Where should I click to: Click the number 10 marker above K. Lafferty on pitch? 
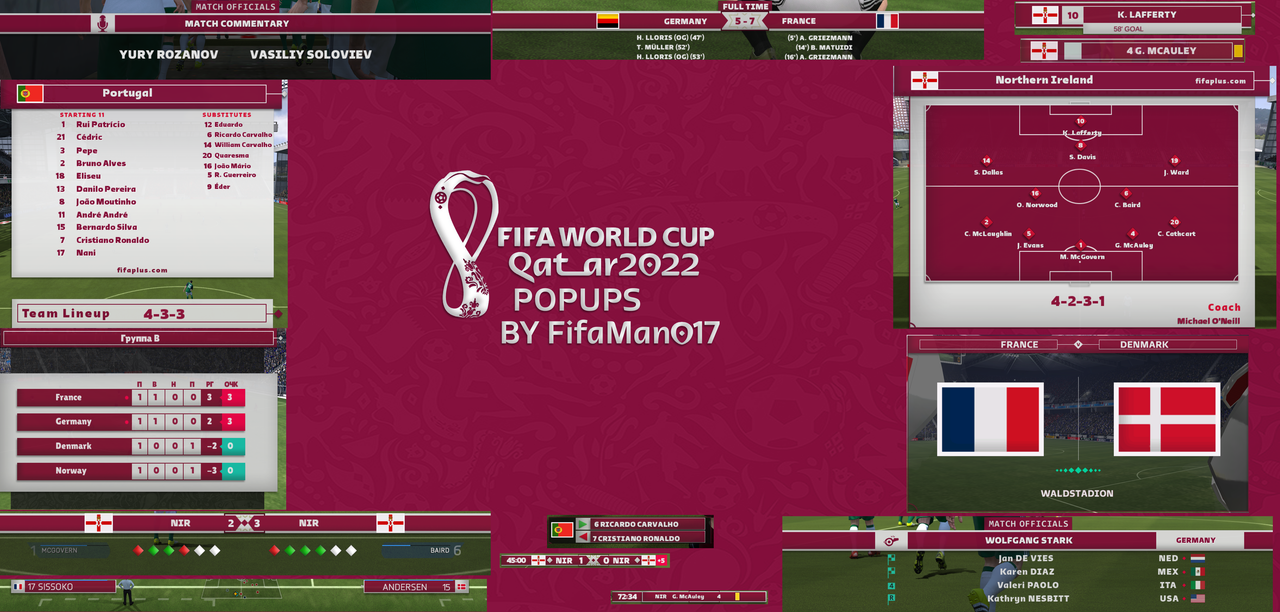click(x=1080, y=121)
